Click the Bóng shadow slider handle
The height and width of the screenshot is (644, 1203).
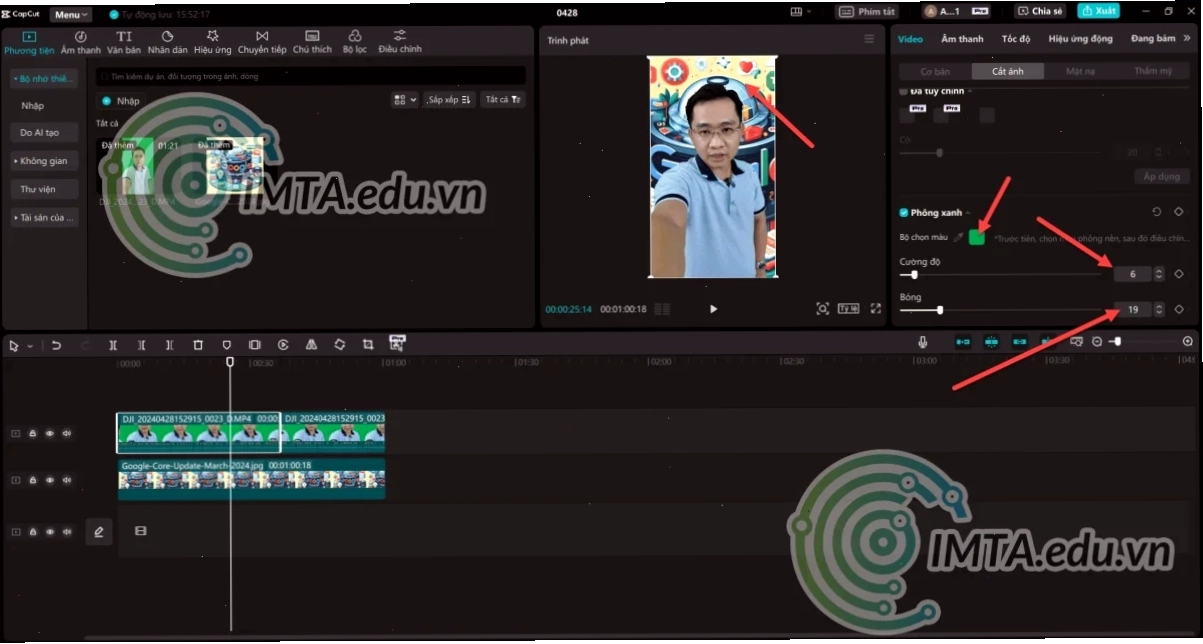(x=940, y=310)
